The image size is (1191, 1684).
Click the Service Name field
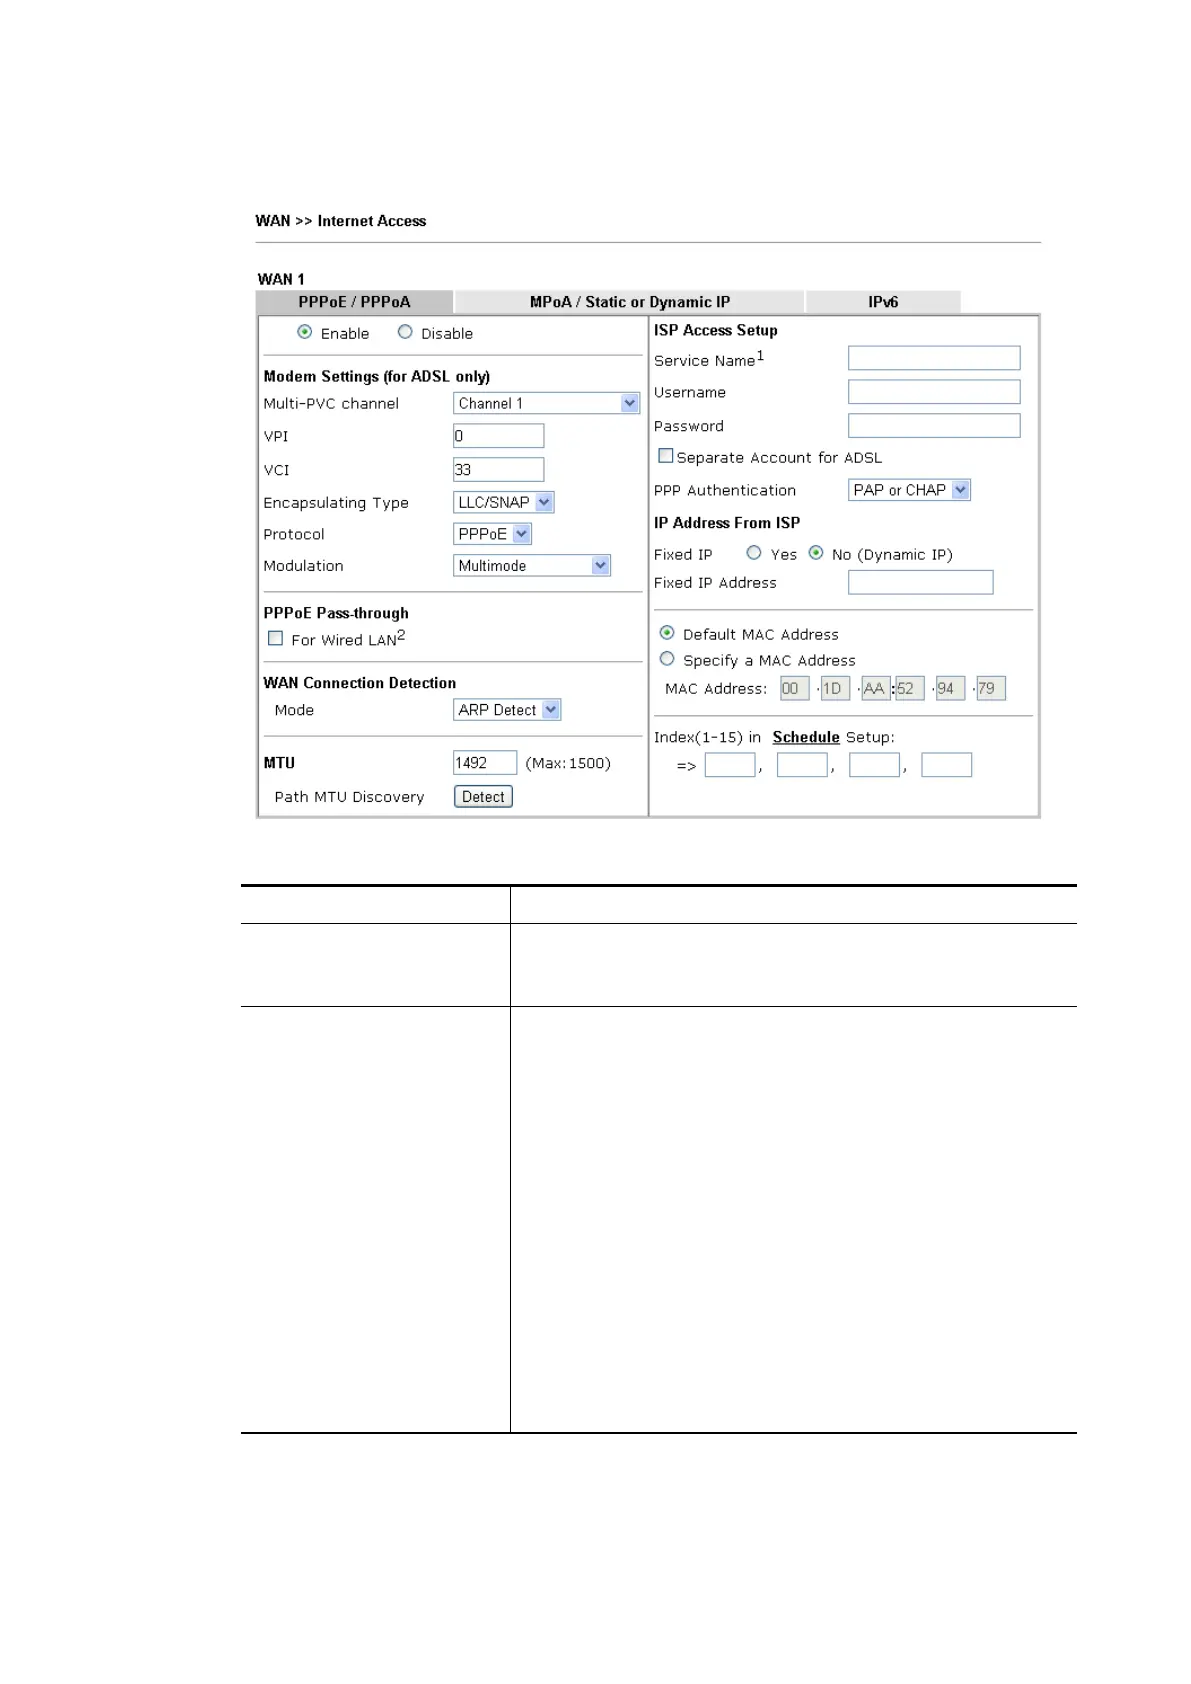pyautogui.click(x=934, y=358)
